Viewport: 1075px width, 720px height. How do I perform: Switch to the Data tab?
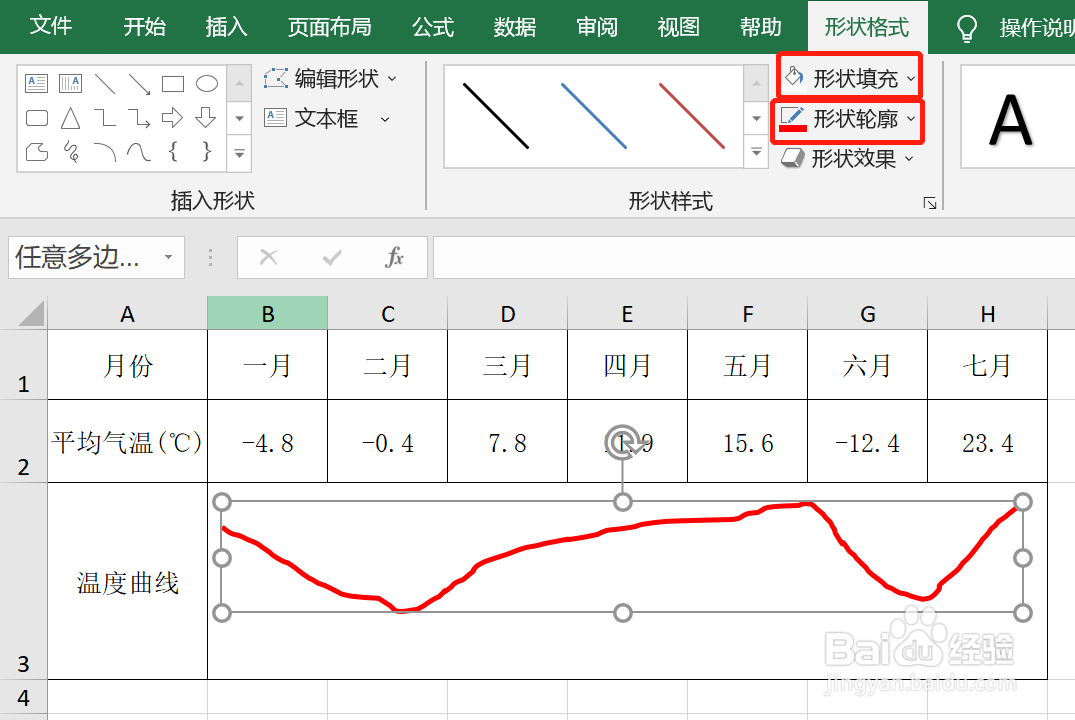(515, 27)
